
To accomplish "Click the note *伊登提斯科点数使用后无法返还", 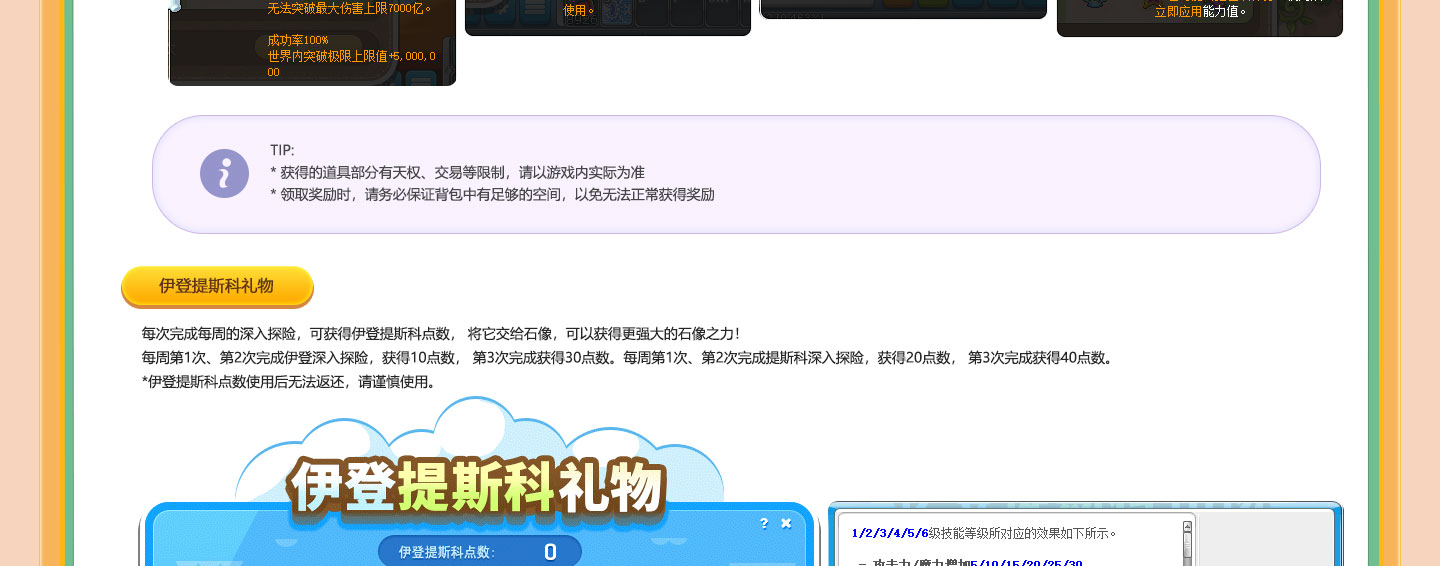I will 290,382.
